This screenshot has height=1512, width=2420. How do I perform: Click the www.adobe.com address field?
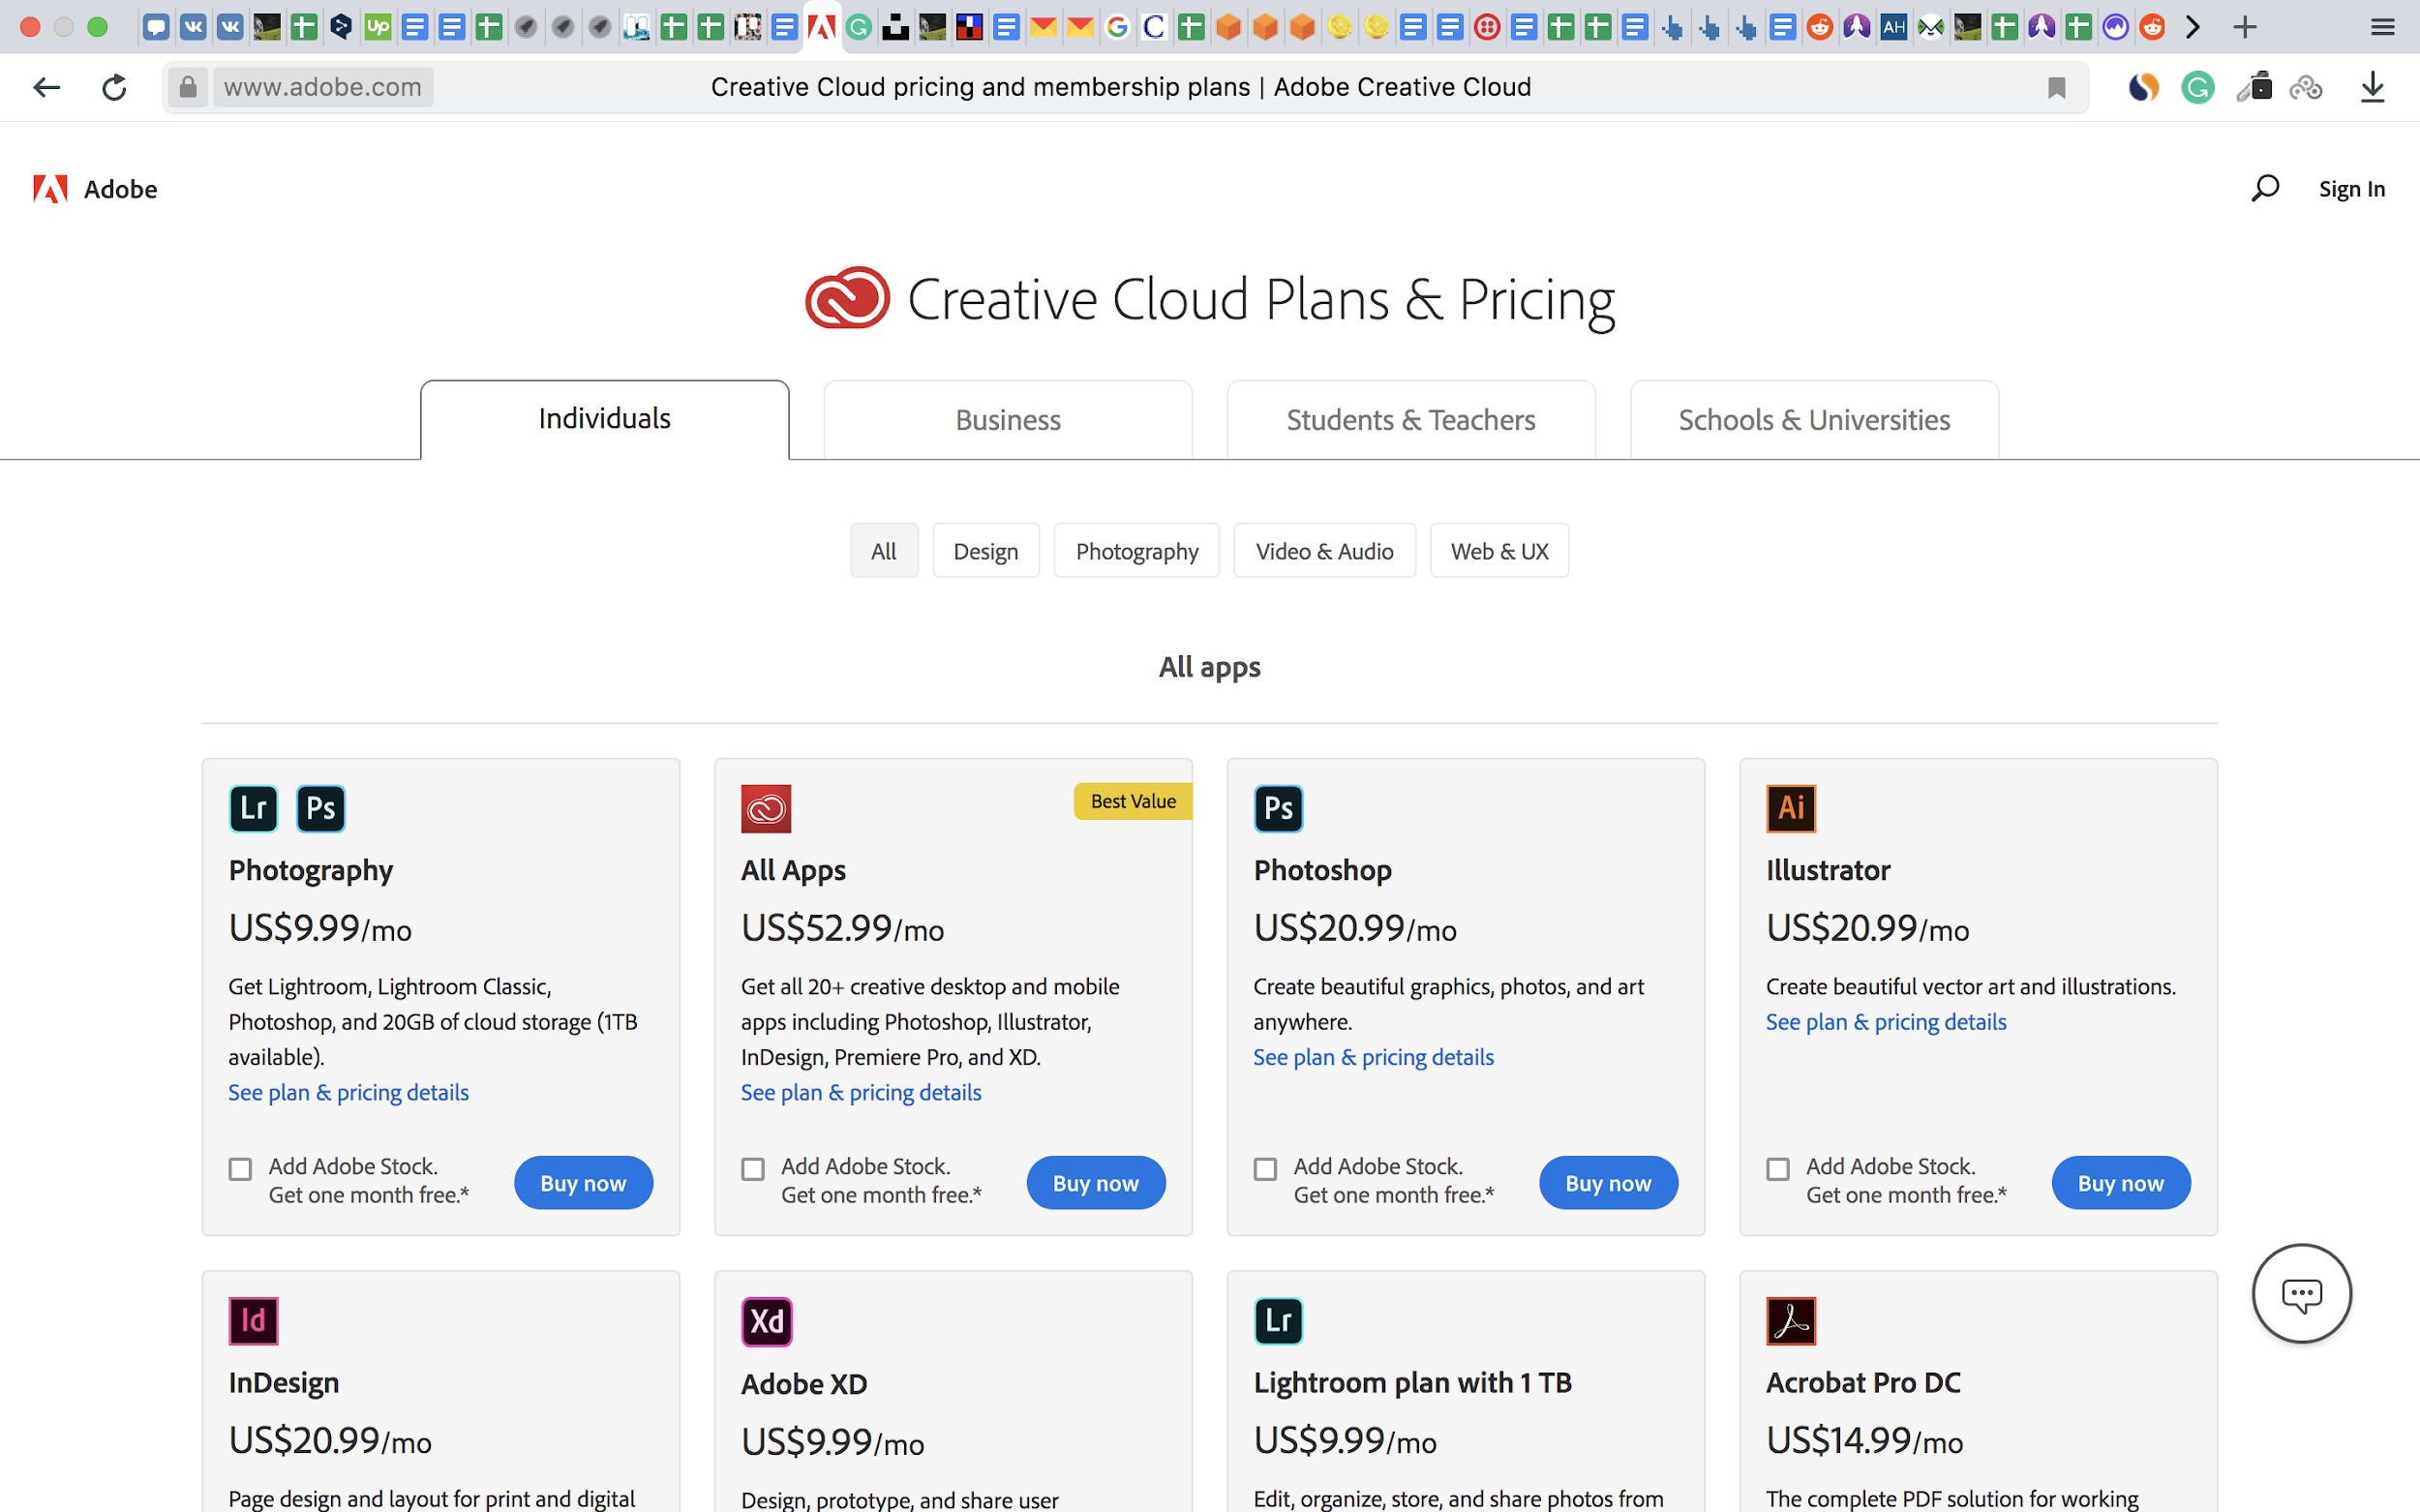(x=322, y=87)
